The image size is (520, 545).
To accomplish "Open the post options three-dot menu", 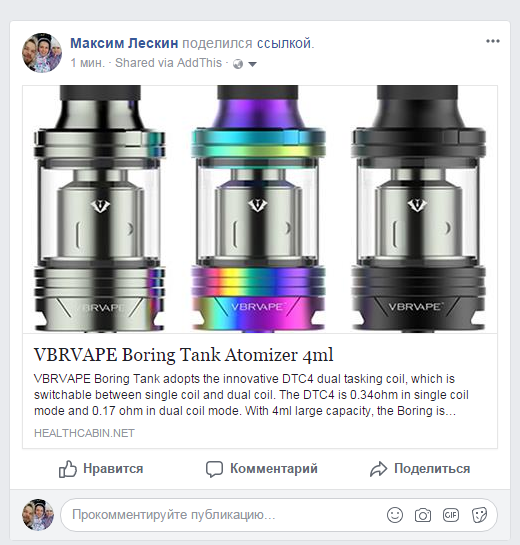I will 493,41.
